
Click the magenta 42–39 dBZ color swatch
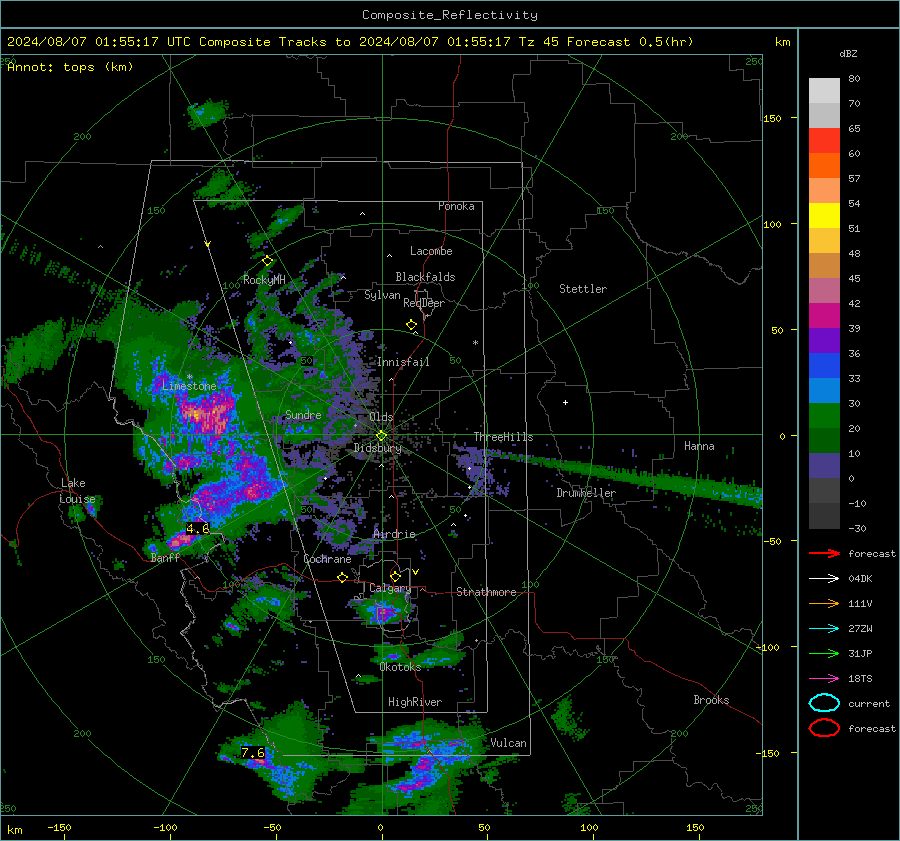[824, 316]
